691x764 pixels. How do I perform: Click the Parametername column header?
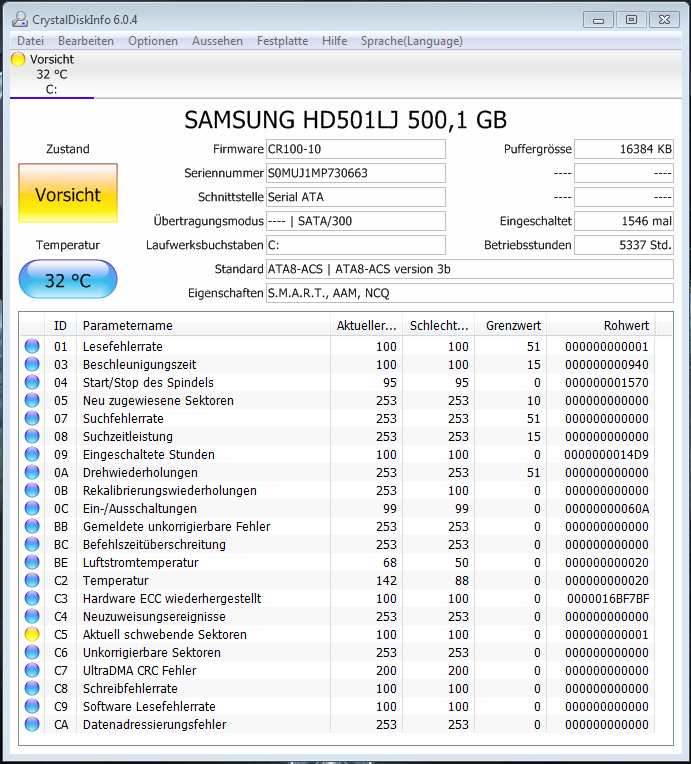[x=203, y=325]
